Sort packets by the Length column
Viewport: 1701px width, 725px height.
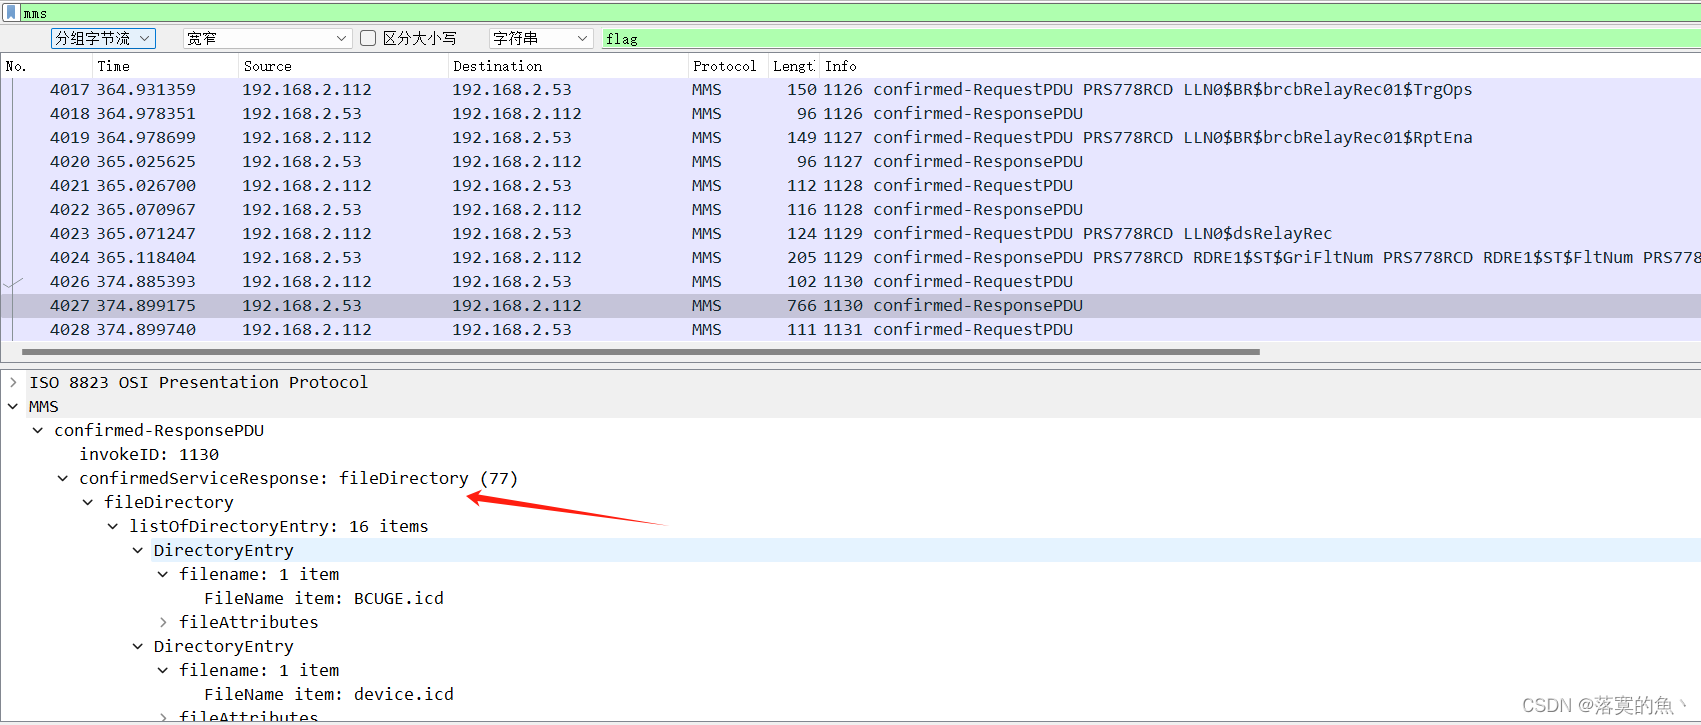(794, 66)
